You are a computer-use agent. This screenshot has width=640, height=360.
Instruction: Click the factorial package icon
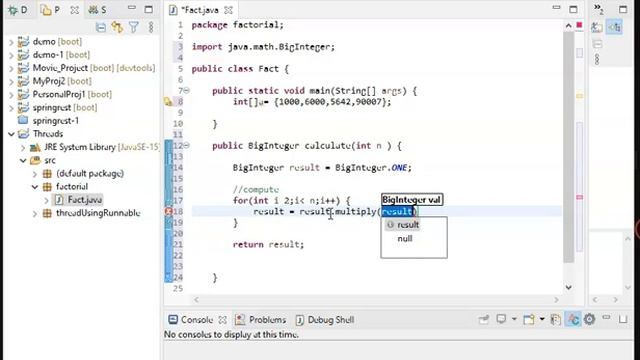47,187
